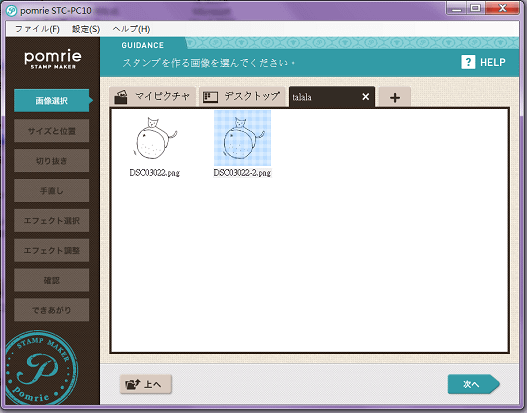Go to the エフェクト選択 step

(x=51, y=220)
